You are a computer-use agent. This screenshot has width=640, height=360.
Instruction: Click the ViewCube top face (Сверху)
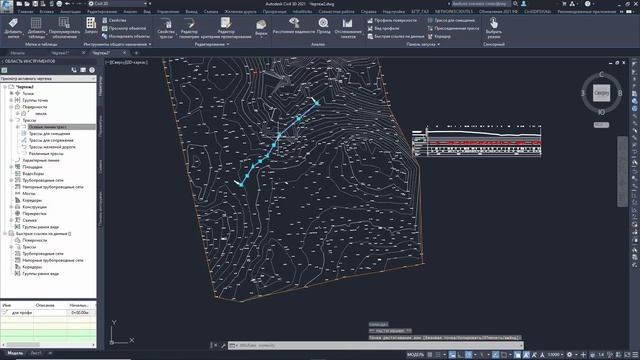(x=601, y=93)
